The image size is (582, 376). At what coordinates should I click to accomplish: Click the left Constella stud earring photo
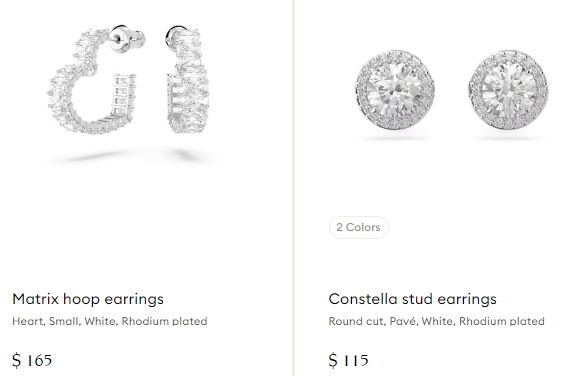coord(395,90)
